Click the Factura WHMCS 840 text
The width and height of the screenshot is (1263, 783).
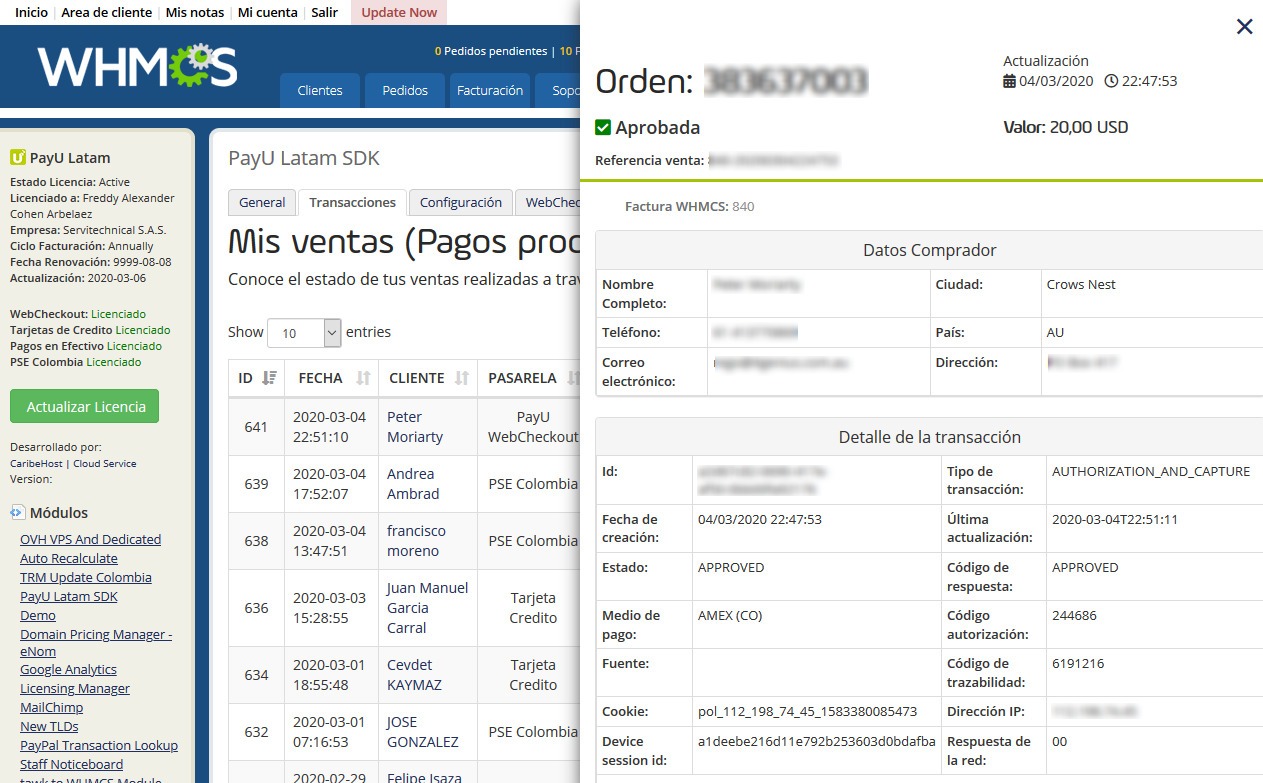tap(690, 206)
